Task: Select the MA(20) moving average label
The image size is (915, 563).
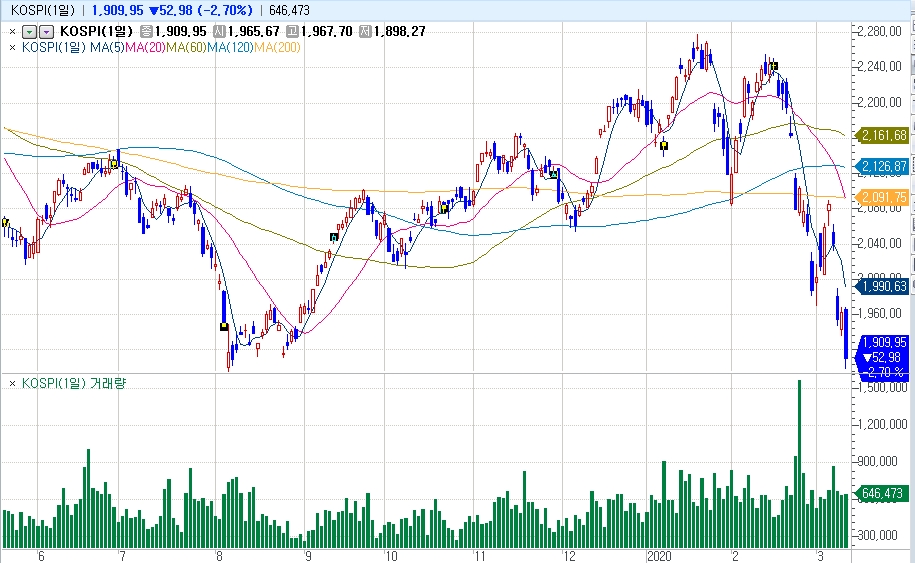Action: click(x=145, y=46)
